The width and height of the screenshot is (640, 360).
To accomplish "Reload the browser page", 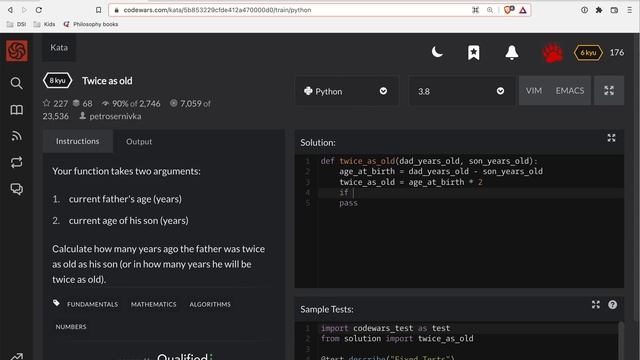I will pyautogui.click(x=38, y=10).
